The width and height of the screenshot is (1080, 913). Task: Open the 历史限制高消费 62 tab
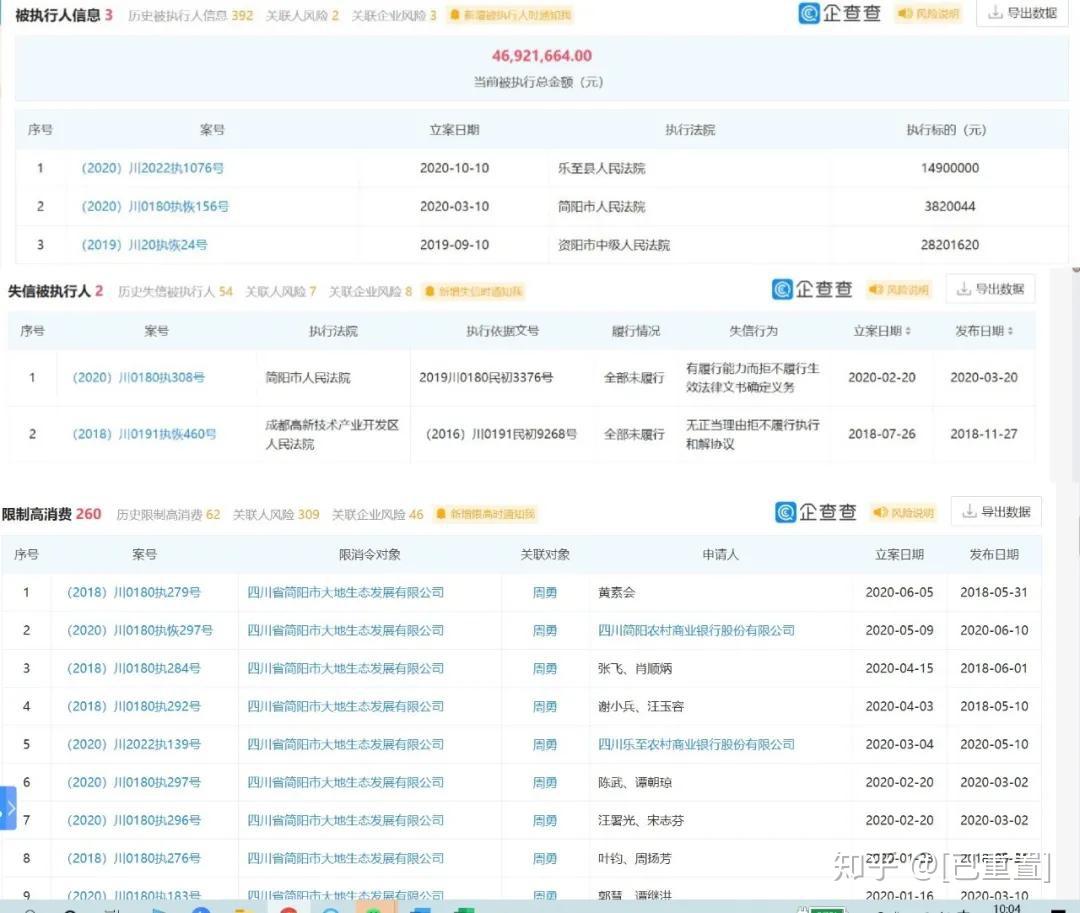pyautogui.click(x=168, y=514)
